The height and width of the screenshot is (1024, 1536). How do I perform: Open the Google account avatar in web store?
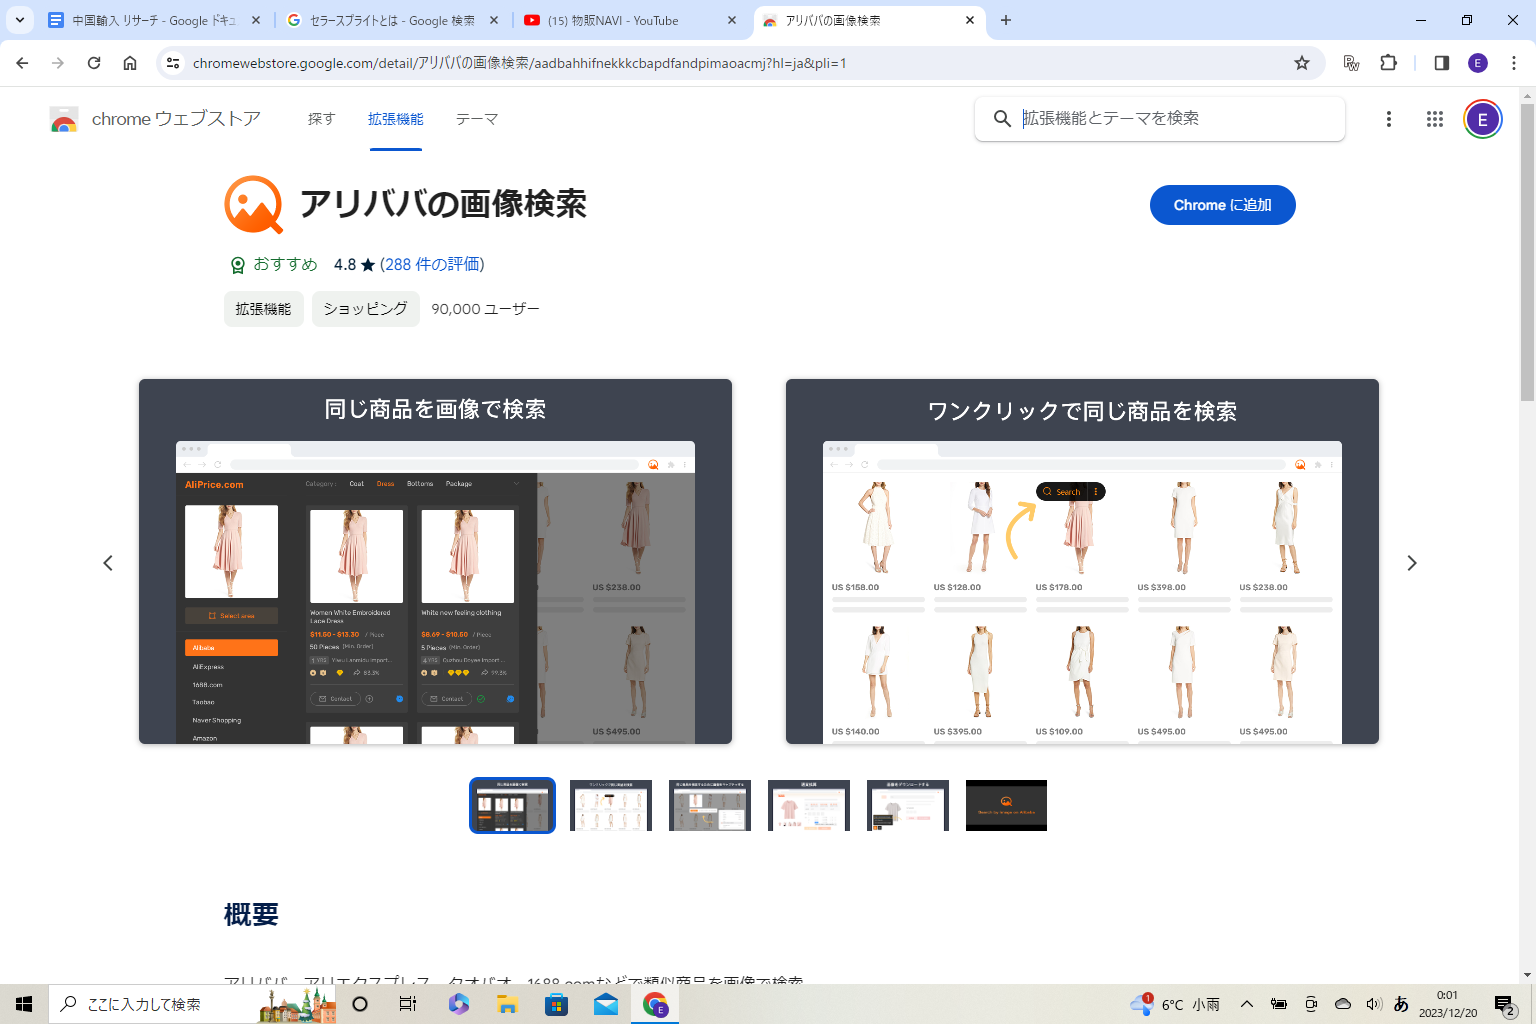pos(1483,120)
